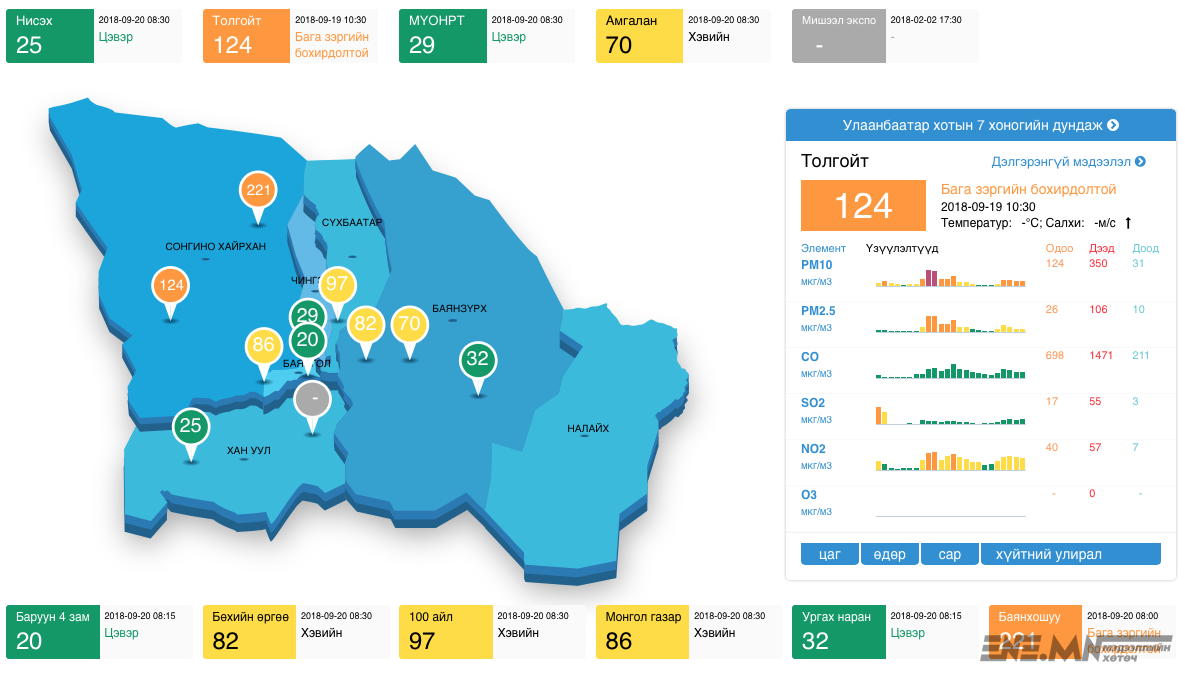1185x681 pixels.
Task: Select the yellow map pin showing 82
Action: click(365, 324)
